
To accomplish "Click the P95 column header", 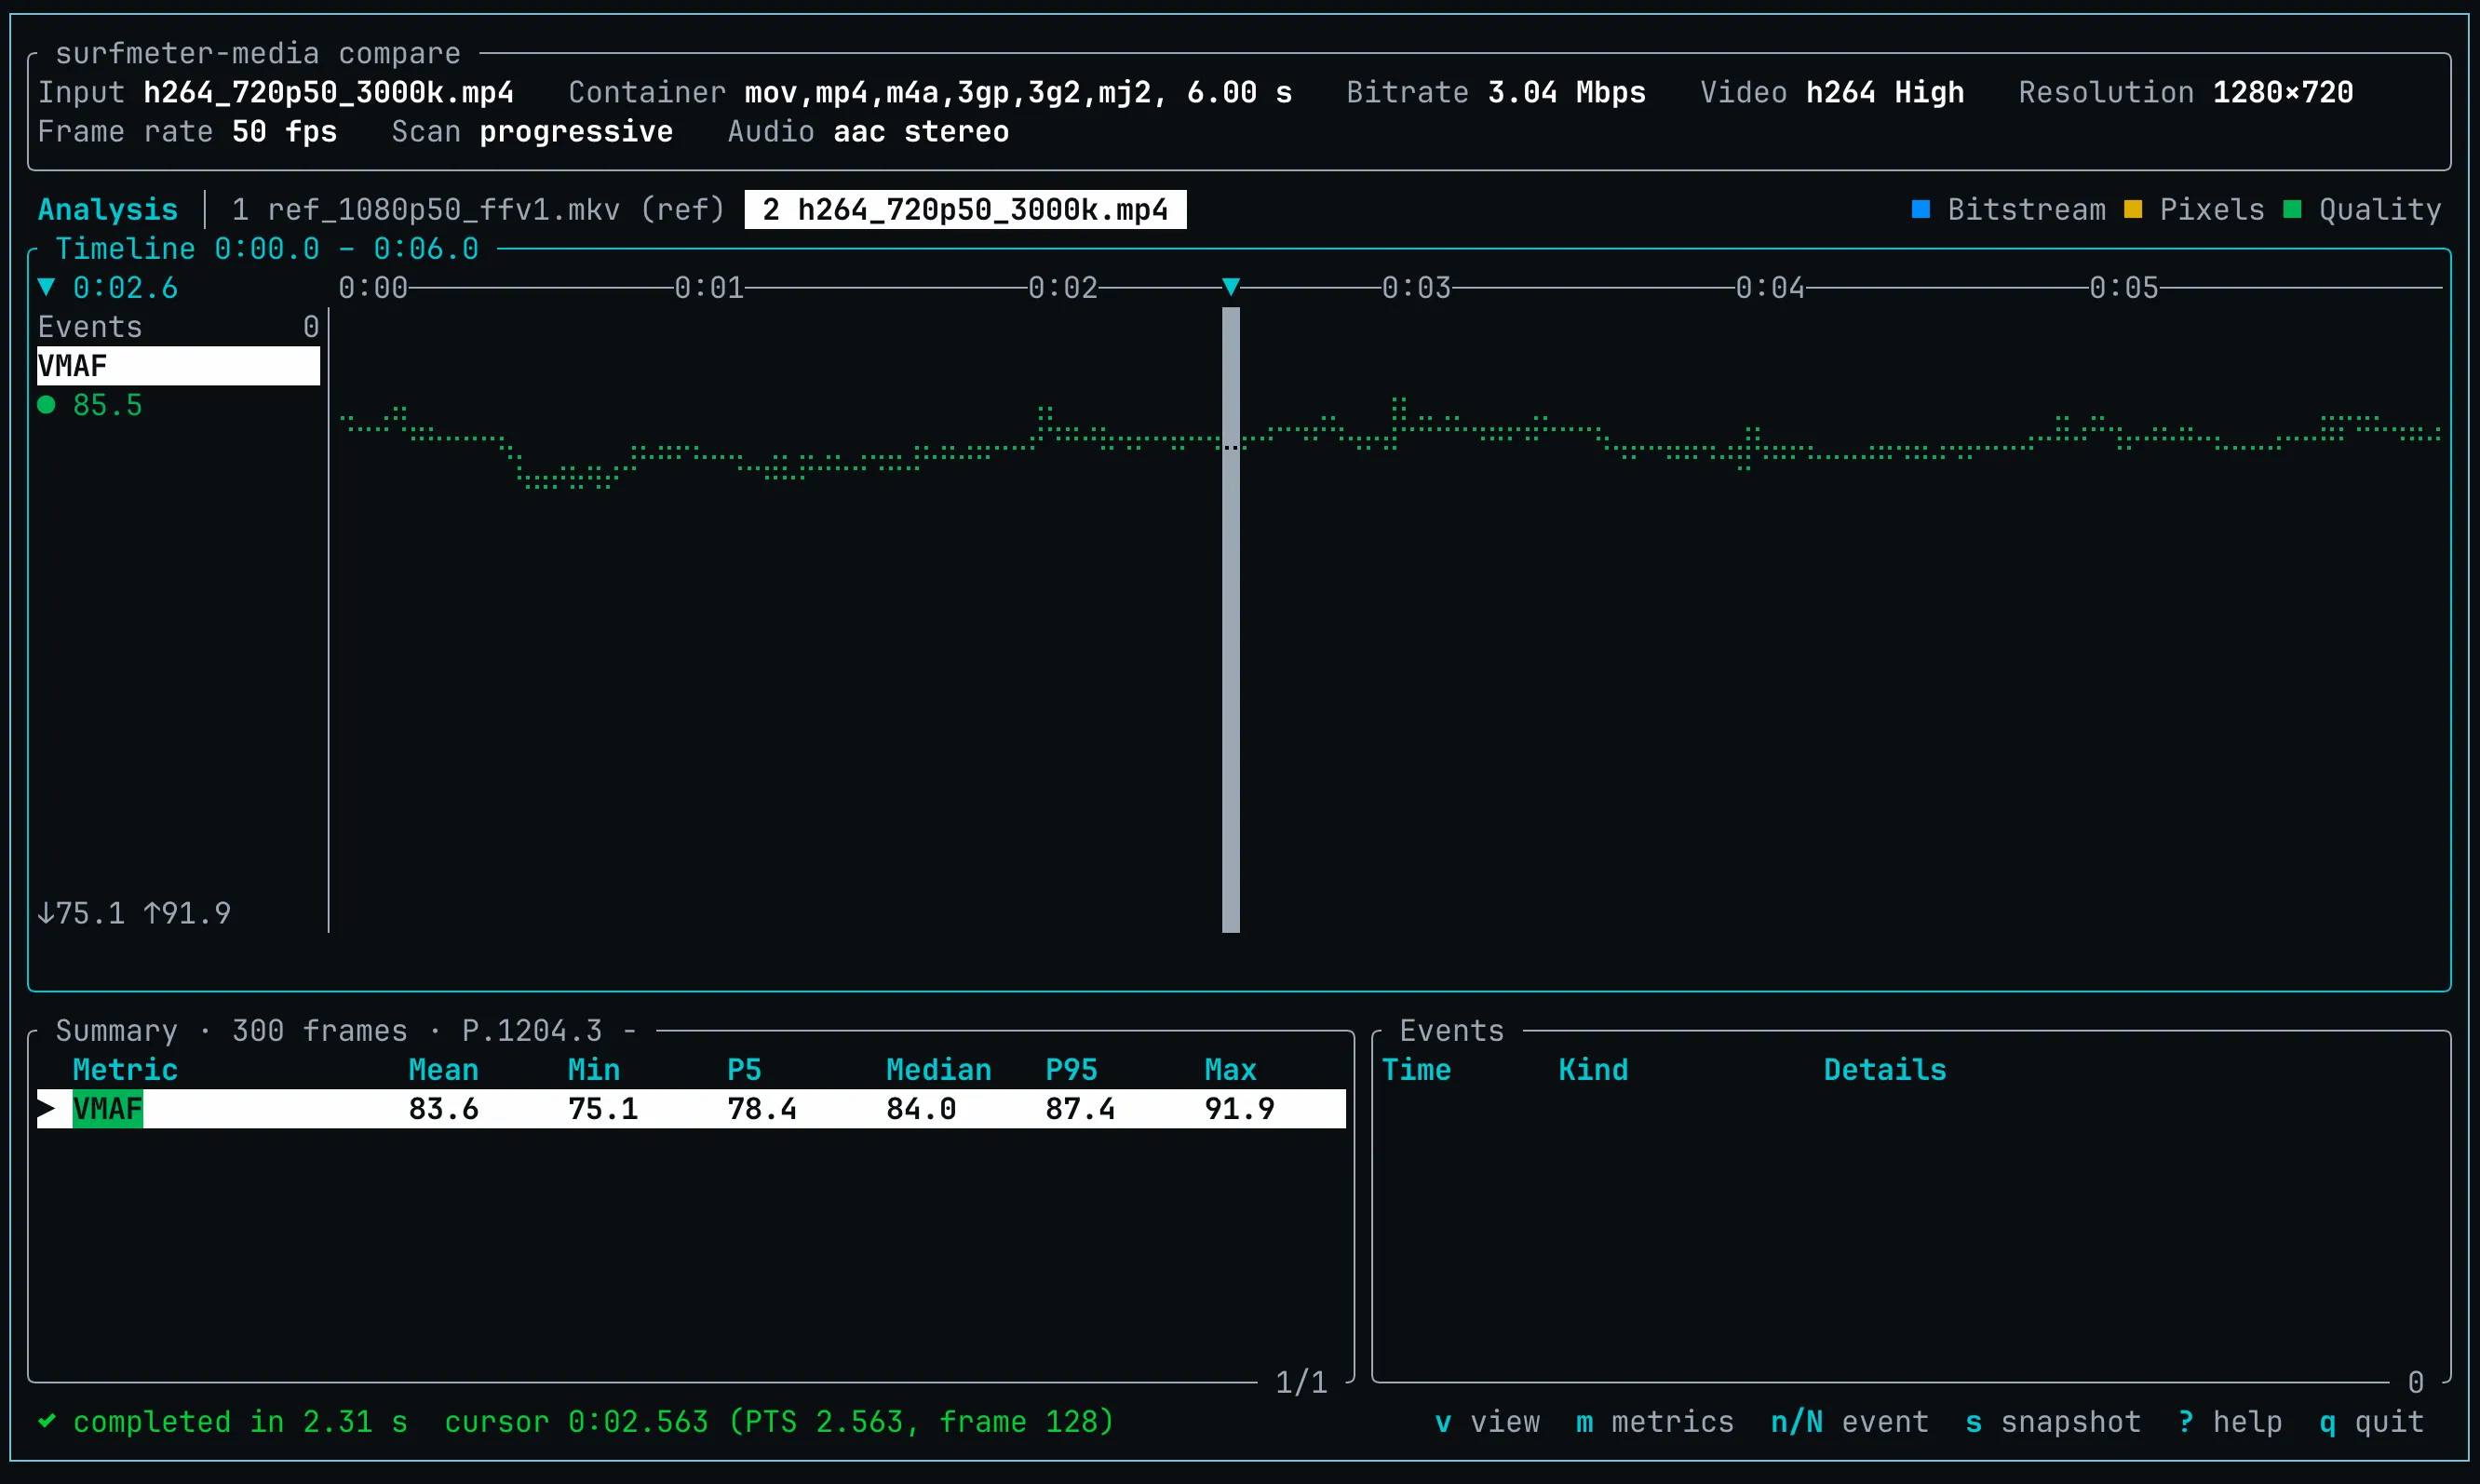I will 1071,1070.
